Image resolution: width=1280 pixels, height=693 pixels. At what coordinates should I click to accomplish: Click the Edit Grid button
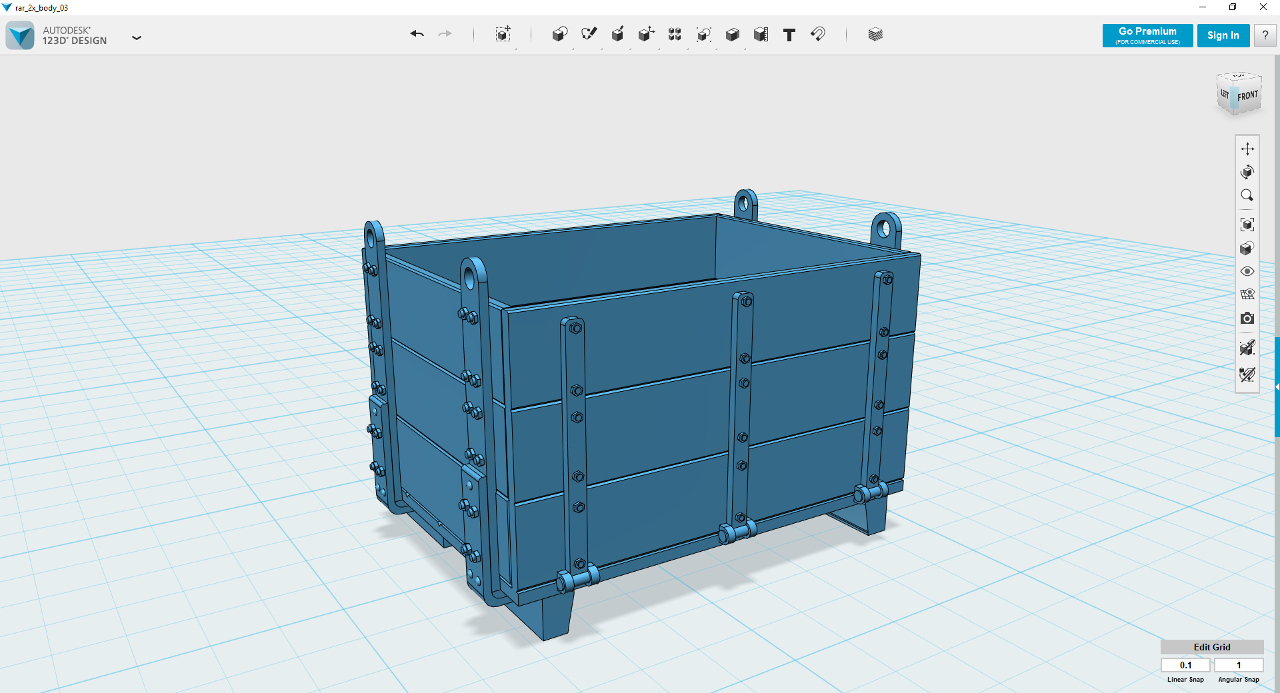click(x=1212, y=647)
